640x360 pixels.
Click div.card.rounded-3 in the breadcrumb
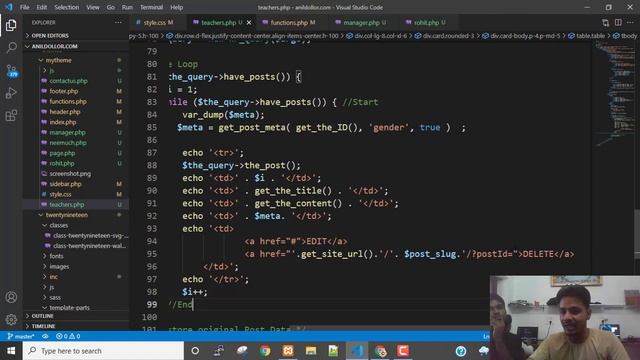click(448, 36)
